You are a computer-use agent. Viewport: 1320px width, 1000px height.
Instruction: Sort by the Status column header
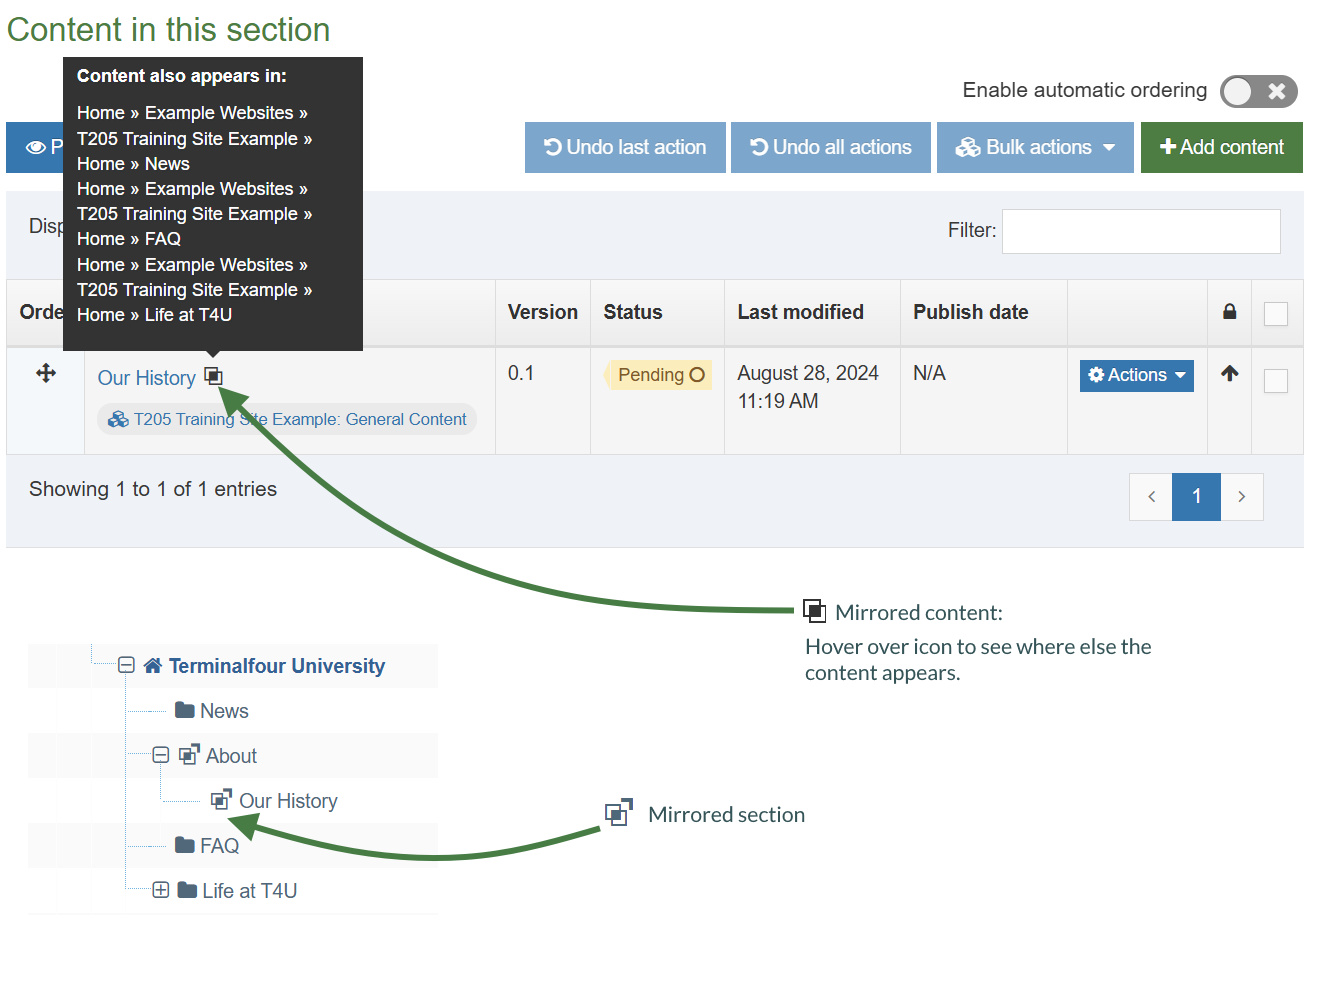click(x=633, y=312)
